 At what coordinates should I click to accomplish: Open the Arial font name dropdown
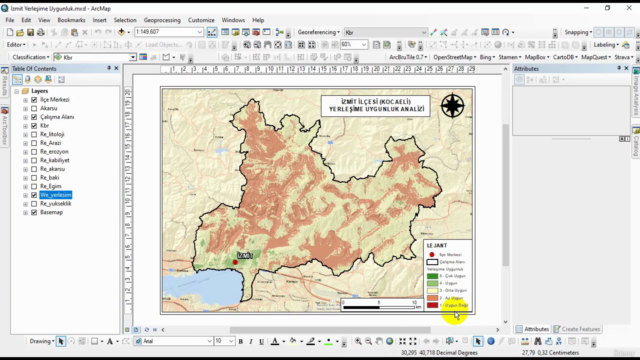(x=209, y=341)
